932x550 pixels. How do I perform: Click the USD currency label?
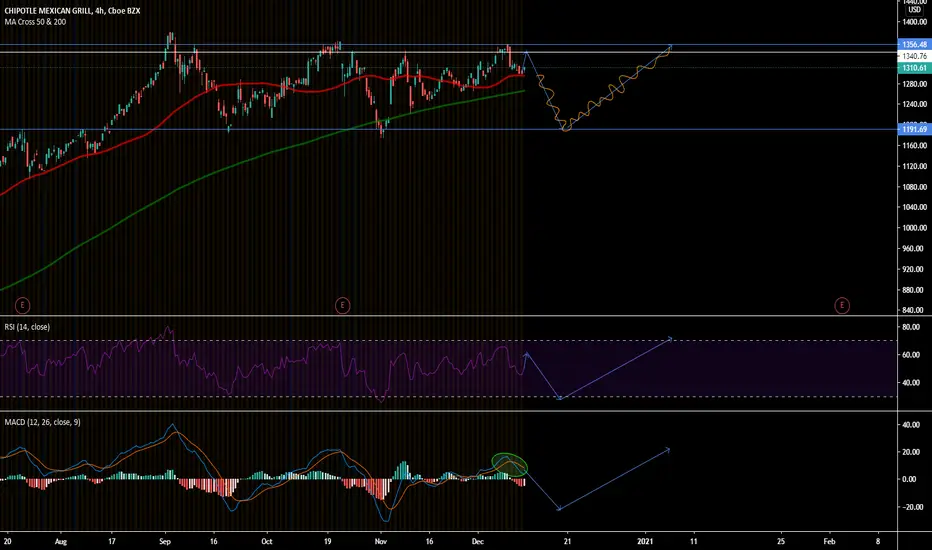pyautogui.click(x=914, y=10)
